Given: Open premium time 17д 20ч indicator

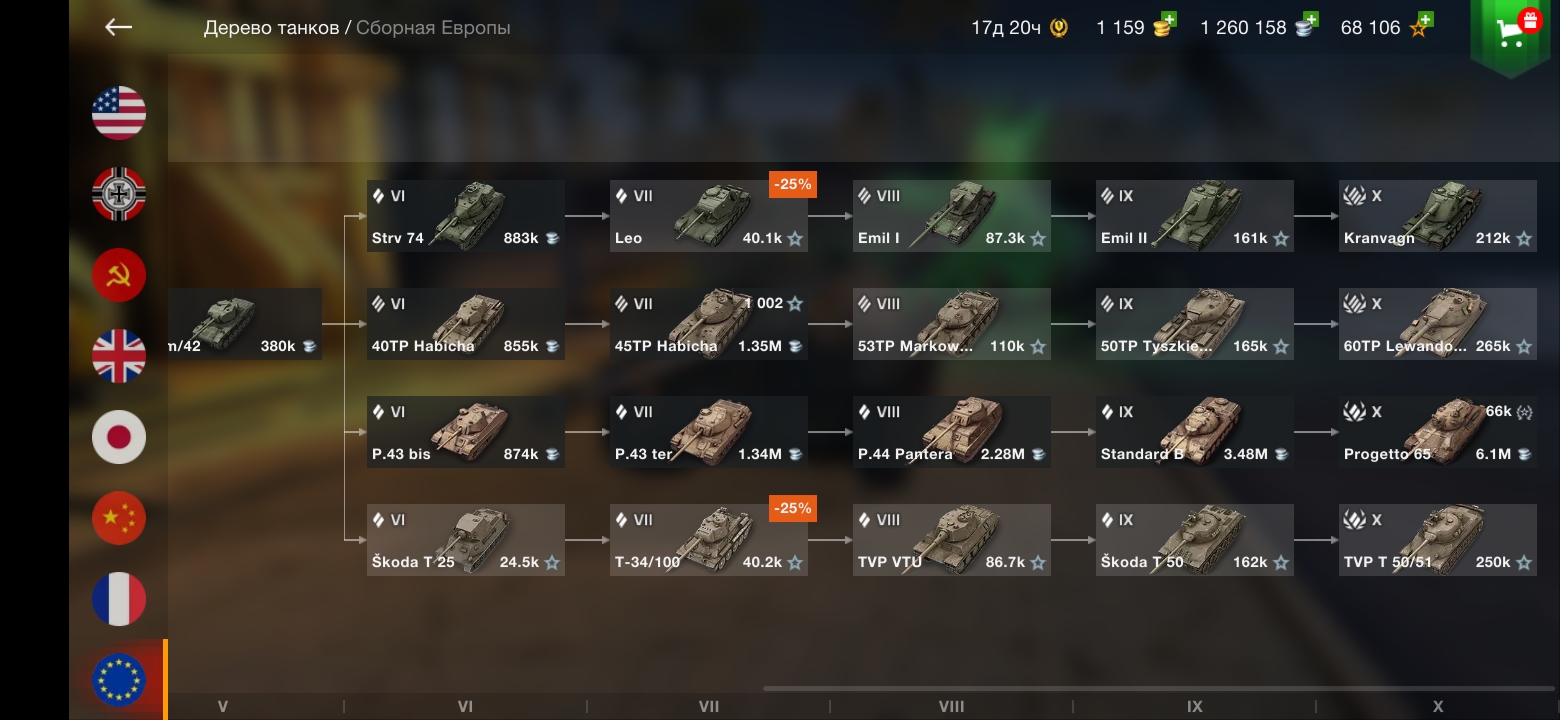Looking at the screenshot, I should point(1019,28).
